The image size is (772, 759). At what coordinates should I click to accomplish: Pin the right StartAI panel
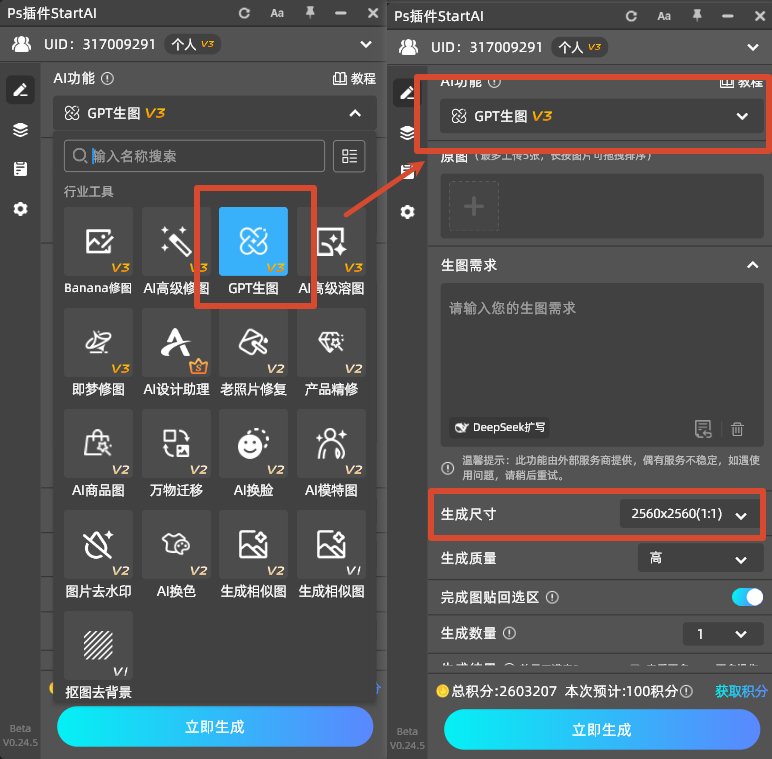697,16
